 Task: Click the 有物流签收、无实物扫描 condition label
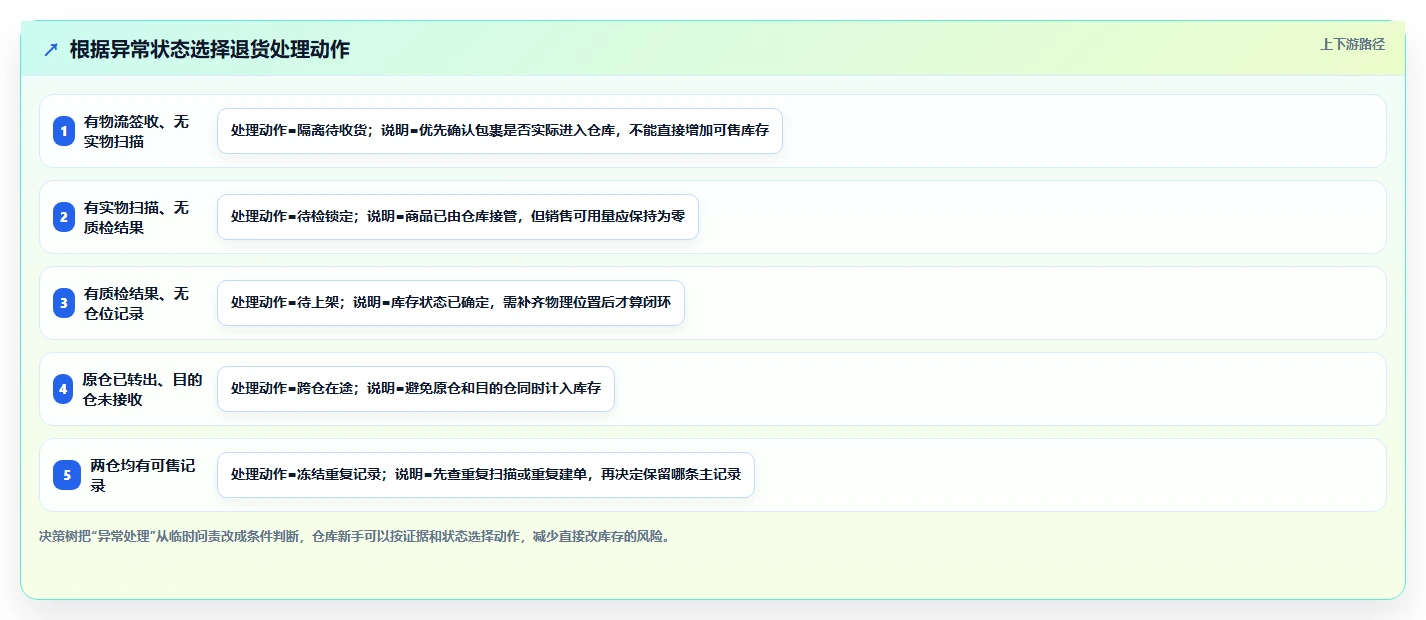coord(137,131)
